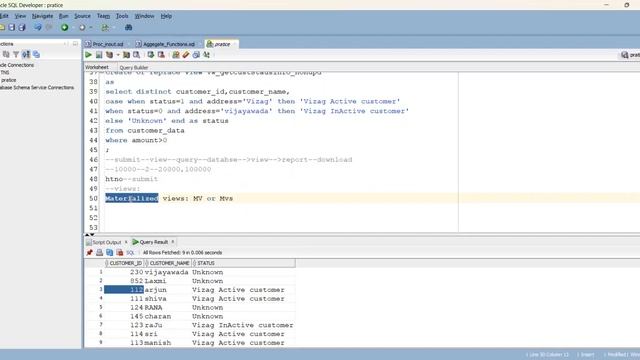
Task: Sort by the CUSTOMER_NAME column header
Action: tap(169, 263)
